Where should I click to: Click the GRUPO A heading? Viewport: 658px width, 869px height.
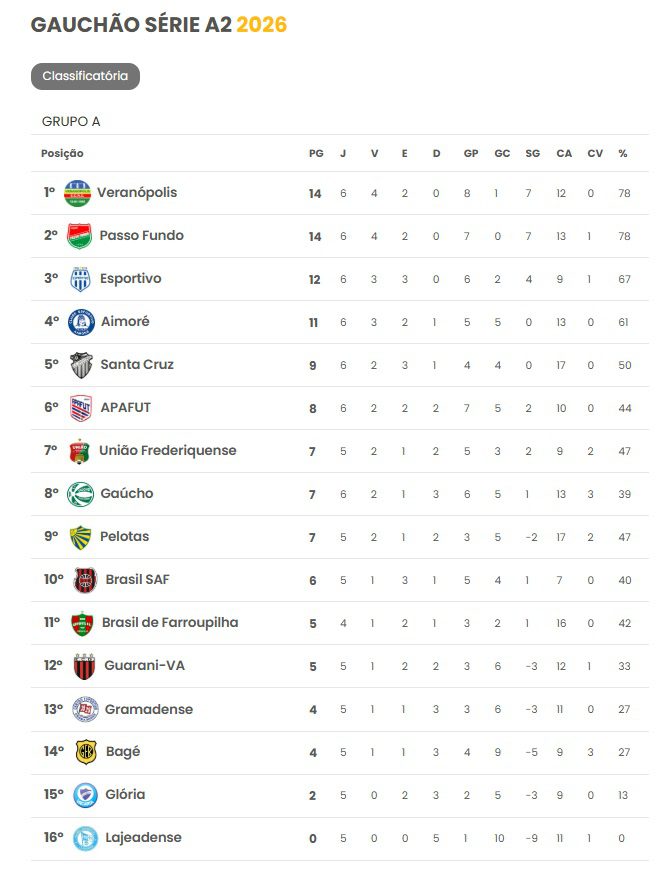click(71, 121)
